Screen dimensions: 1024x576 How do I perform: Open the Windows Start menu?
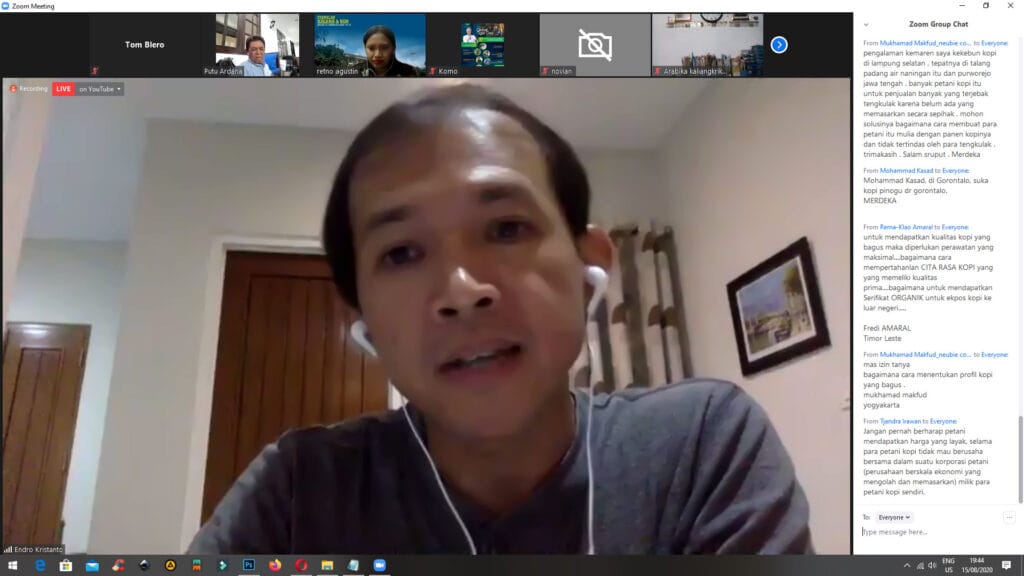point(12,566)
